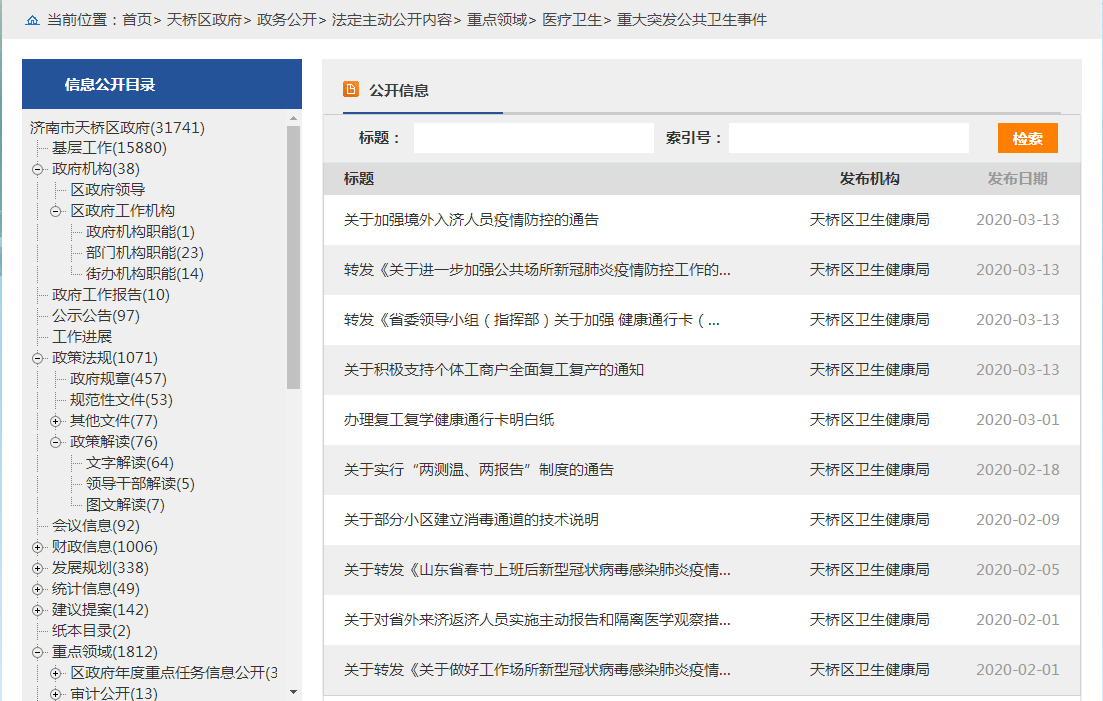The width and height of the screenshot is (1103, 701).
Task: Open 办理复工复学健康通行卡明白纸
Action: click(449, 420)
